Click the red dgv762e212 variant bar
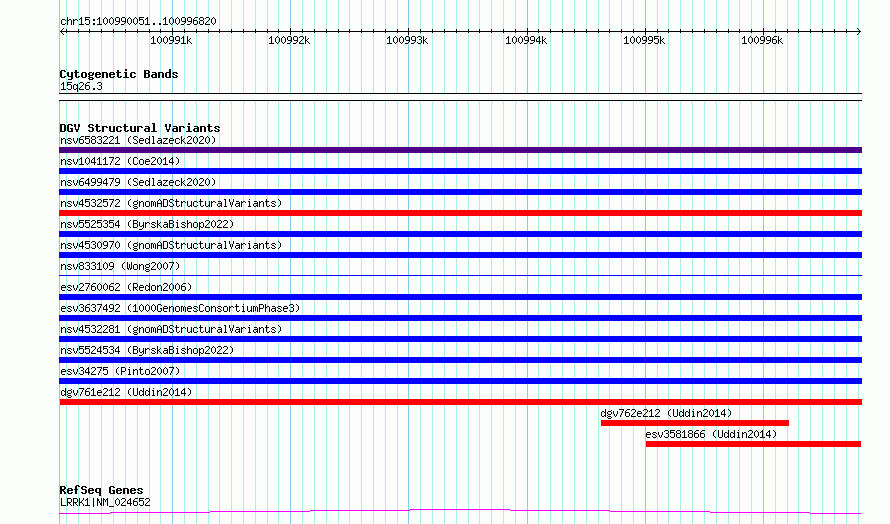 coord(695,423)
